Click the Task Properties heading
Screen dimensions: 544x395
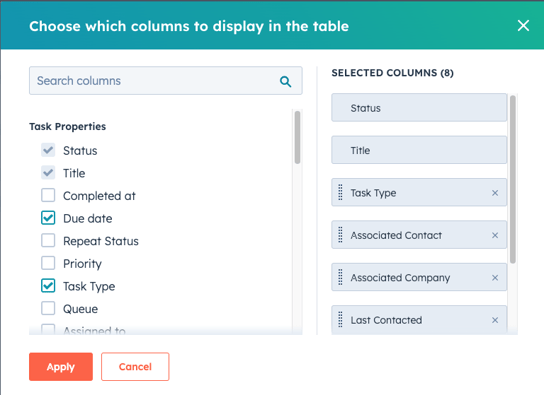[68, 127]
